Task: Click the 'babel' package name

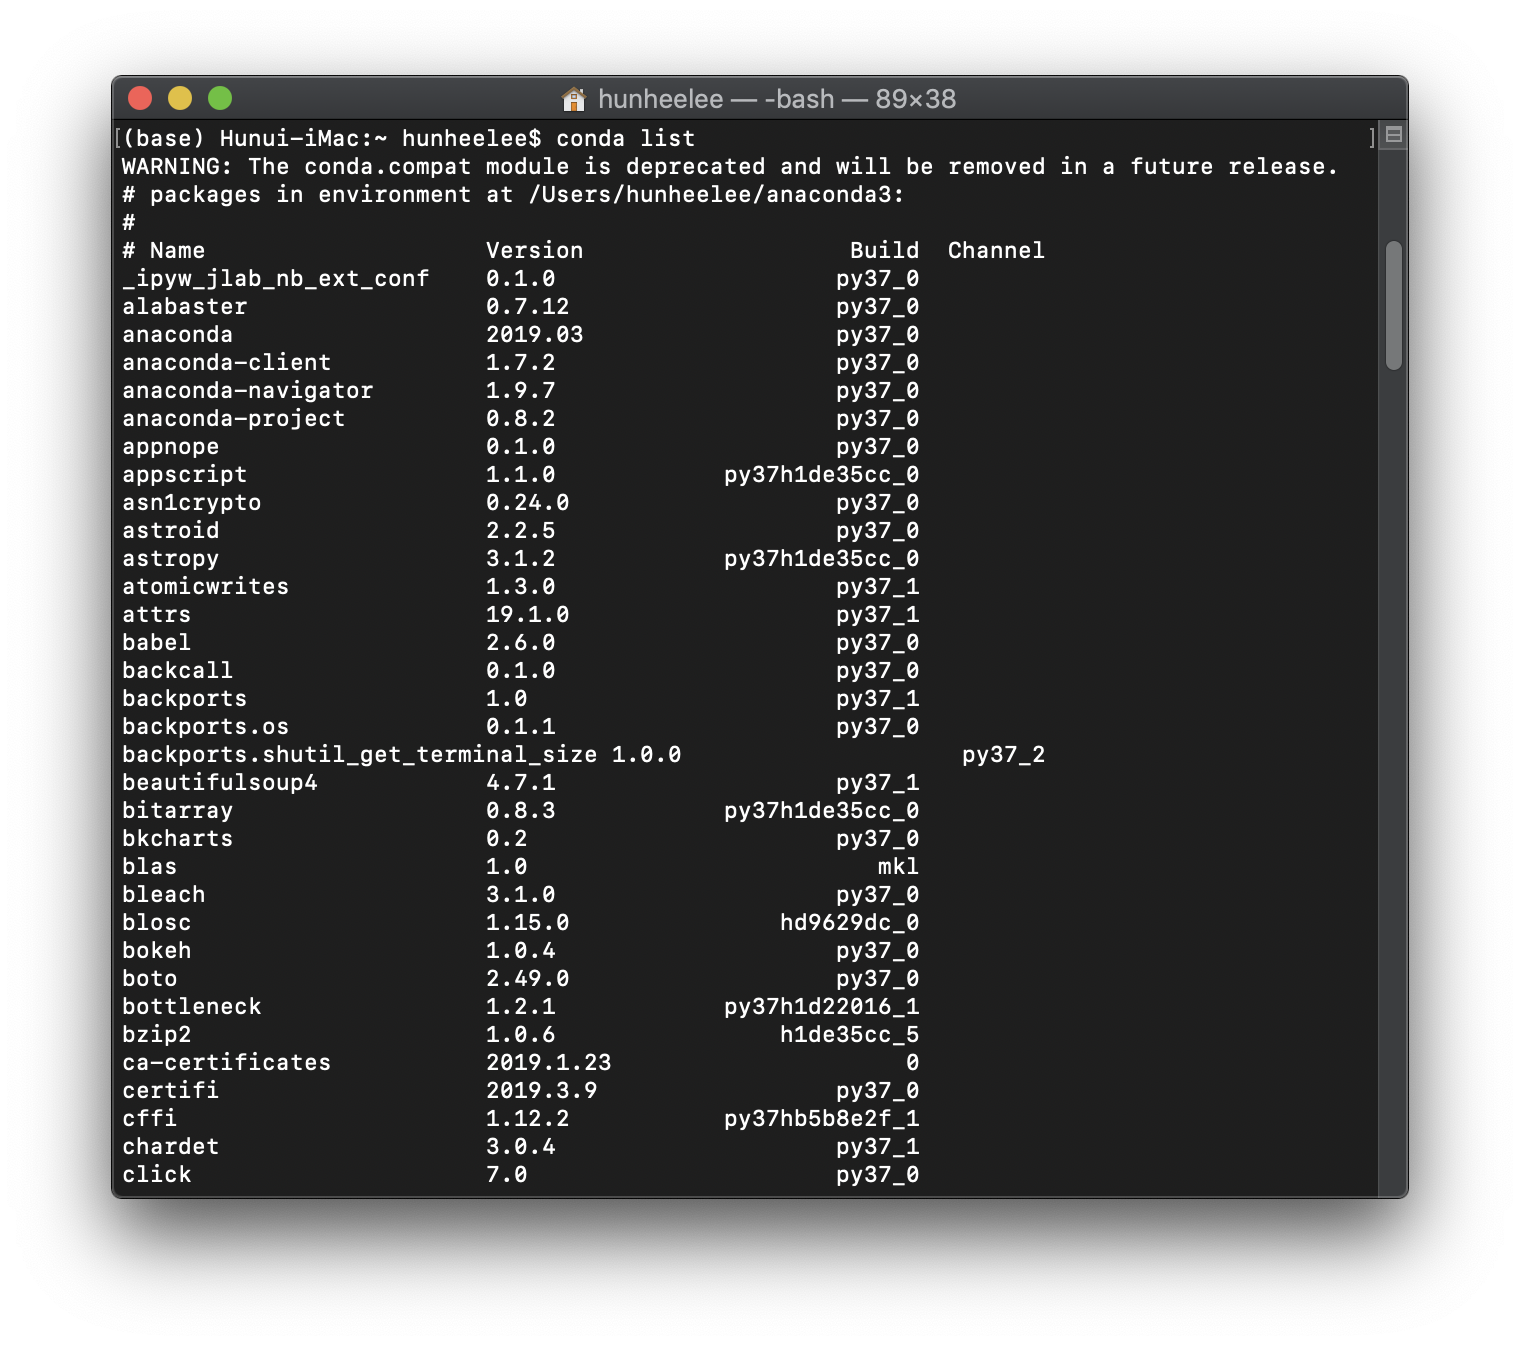Action: (x=157, y=642)
